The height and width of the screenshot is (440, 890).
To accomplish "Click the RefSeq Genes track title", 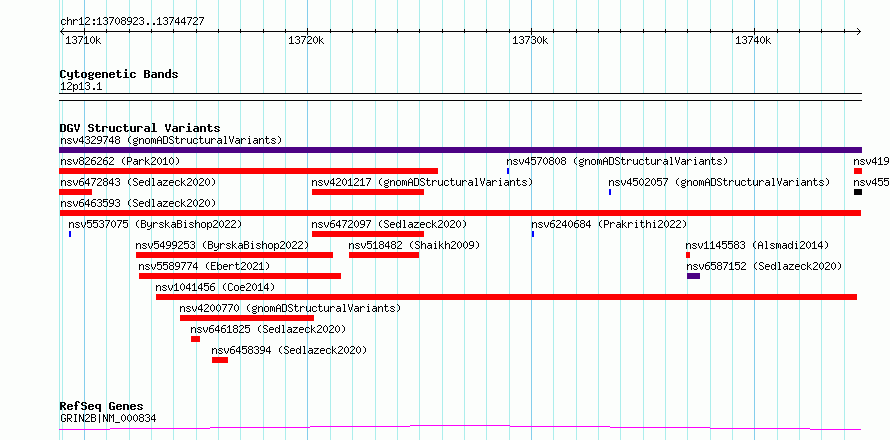I will click(102, 407).
